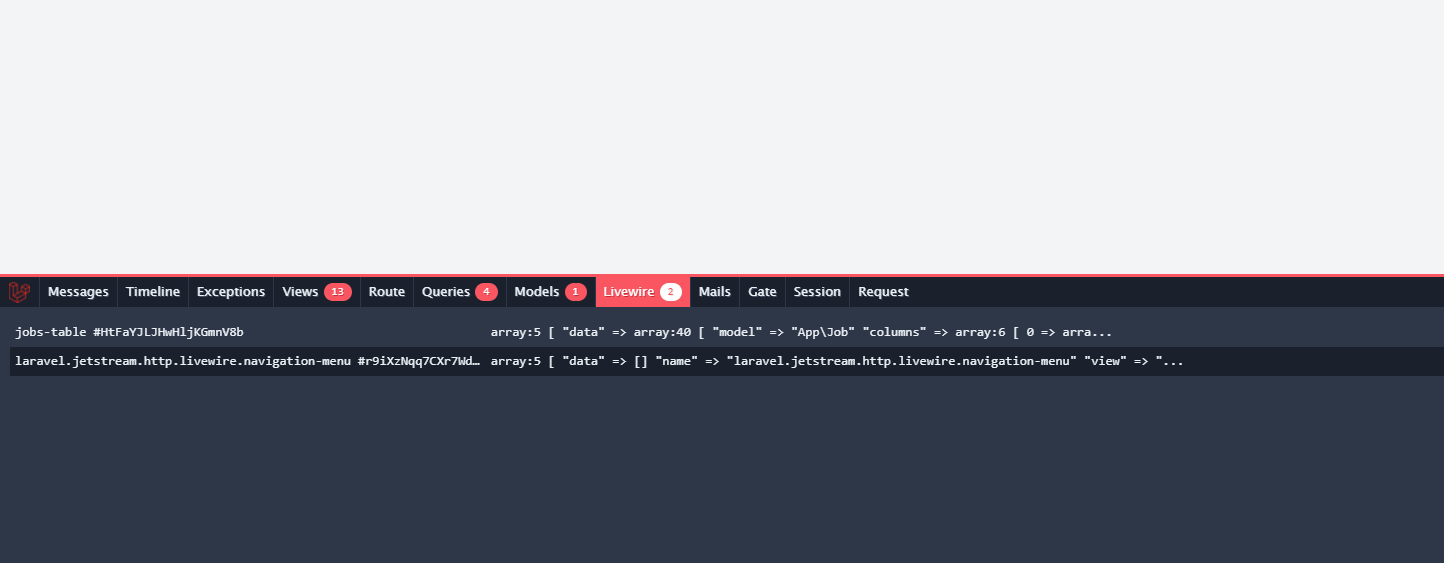
Task: Expand navigation-menu array data value
Action: point(837,361)
